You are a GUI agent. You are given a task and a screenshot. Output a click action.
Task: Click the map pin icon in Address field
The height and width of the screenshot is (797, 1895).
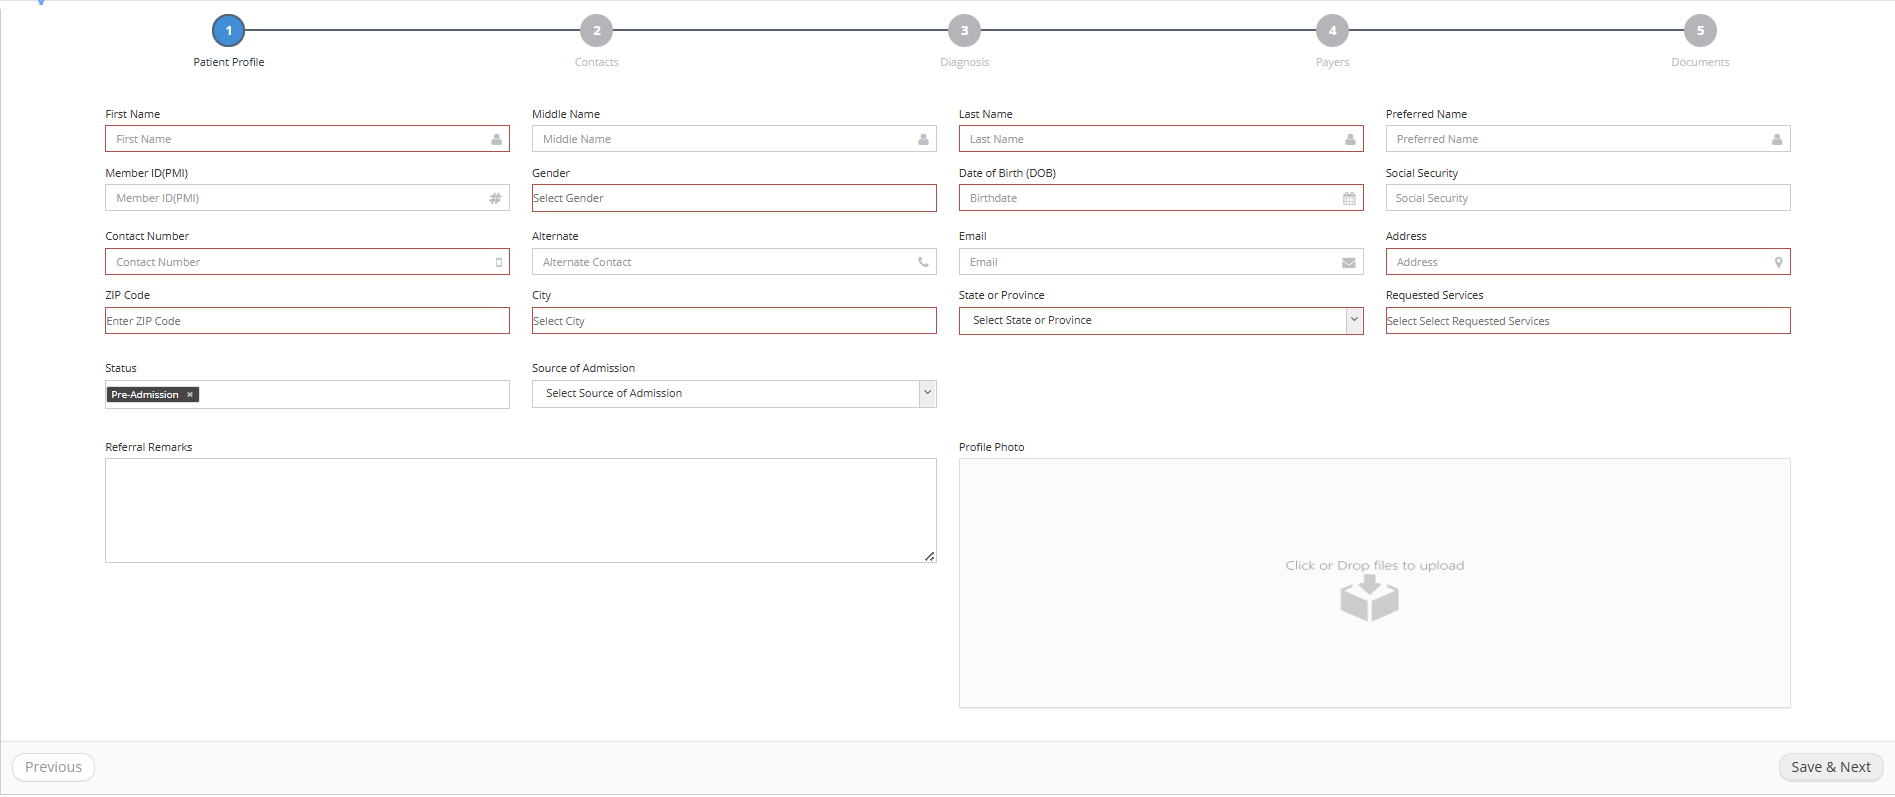pyautogui.click(x=1778, y=263)
